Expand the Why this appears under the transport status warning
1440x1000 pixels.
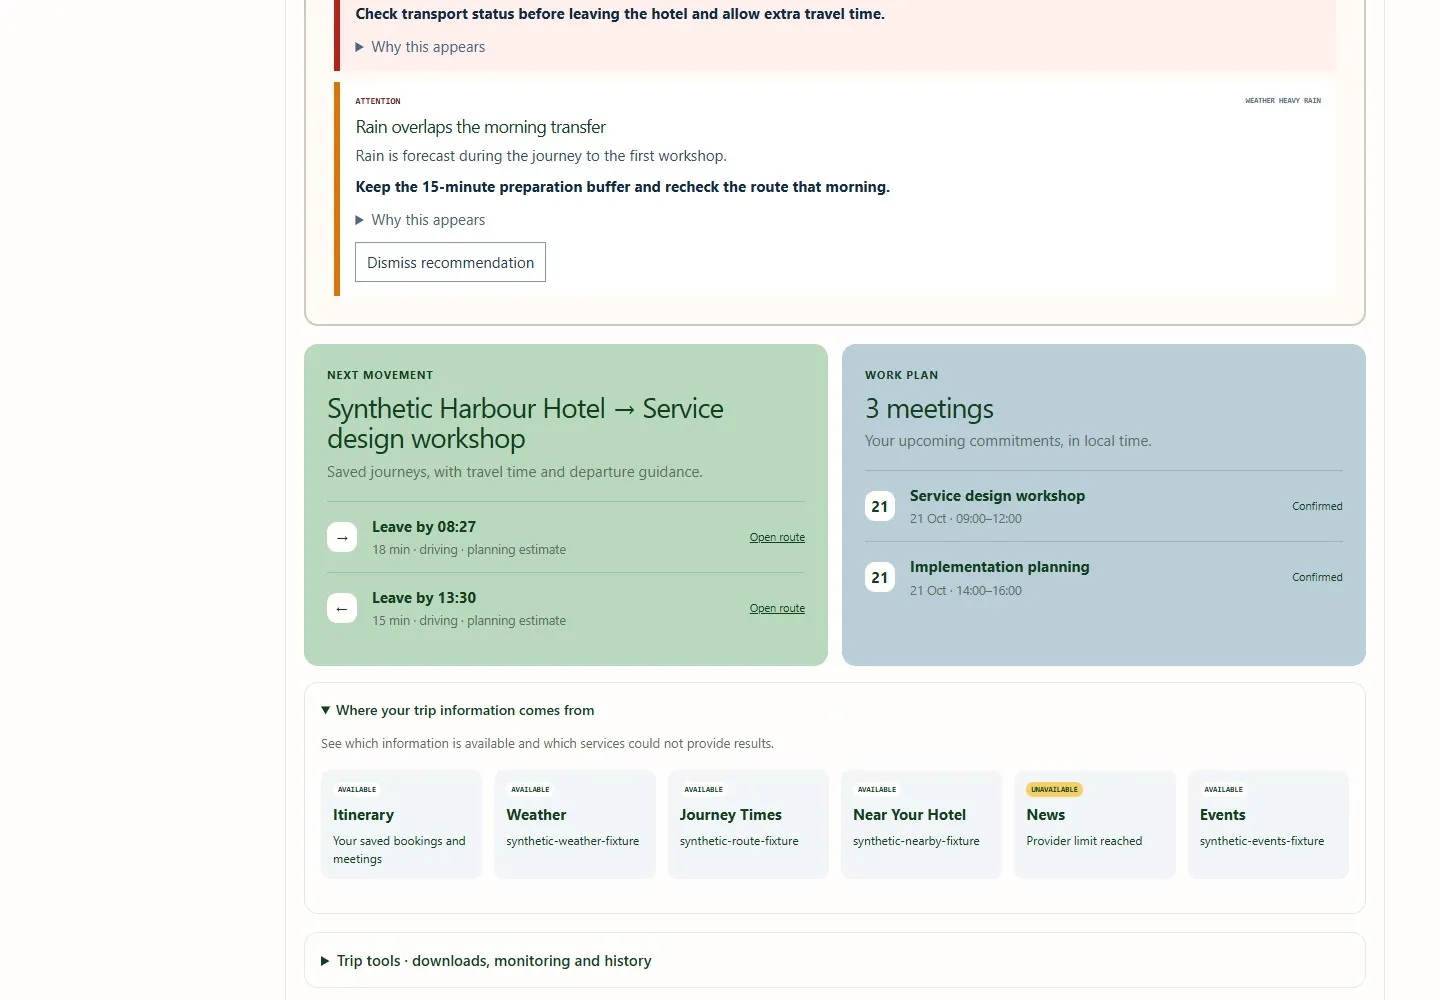pos(420,47)
